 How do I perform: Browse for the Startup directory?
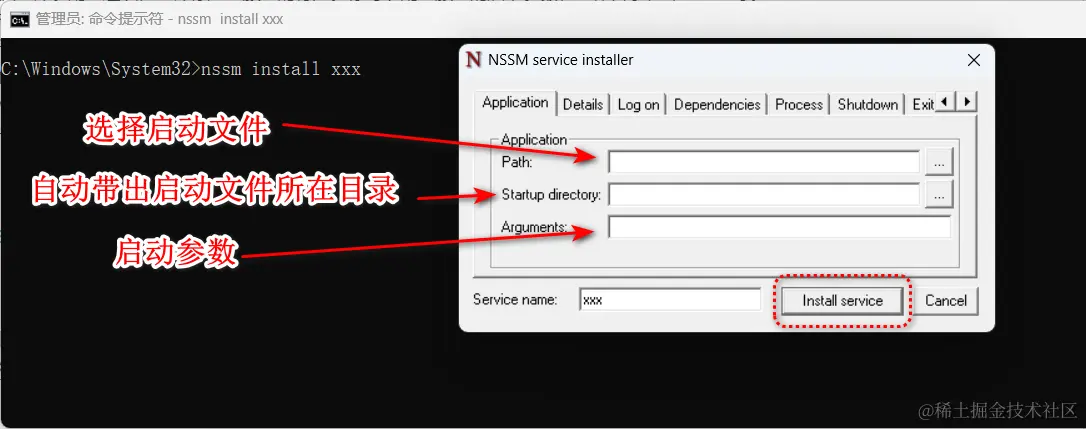point(939,195)
